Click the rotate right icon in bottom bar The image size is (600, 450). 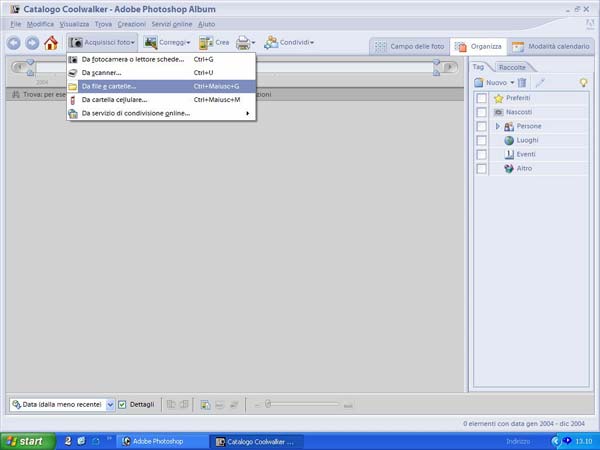pos(184,404)
